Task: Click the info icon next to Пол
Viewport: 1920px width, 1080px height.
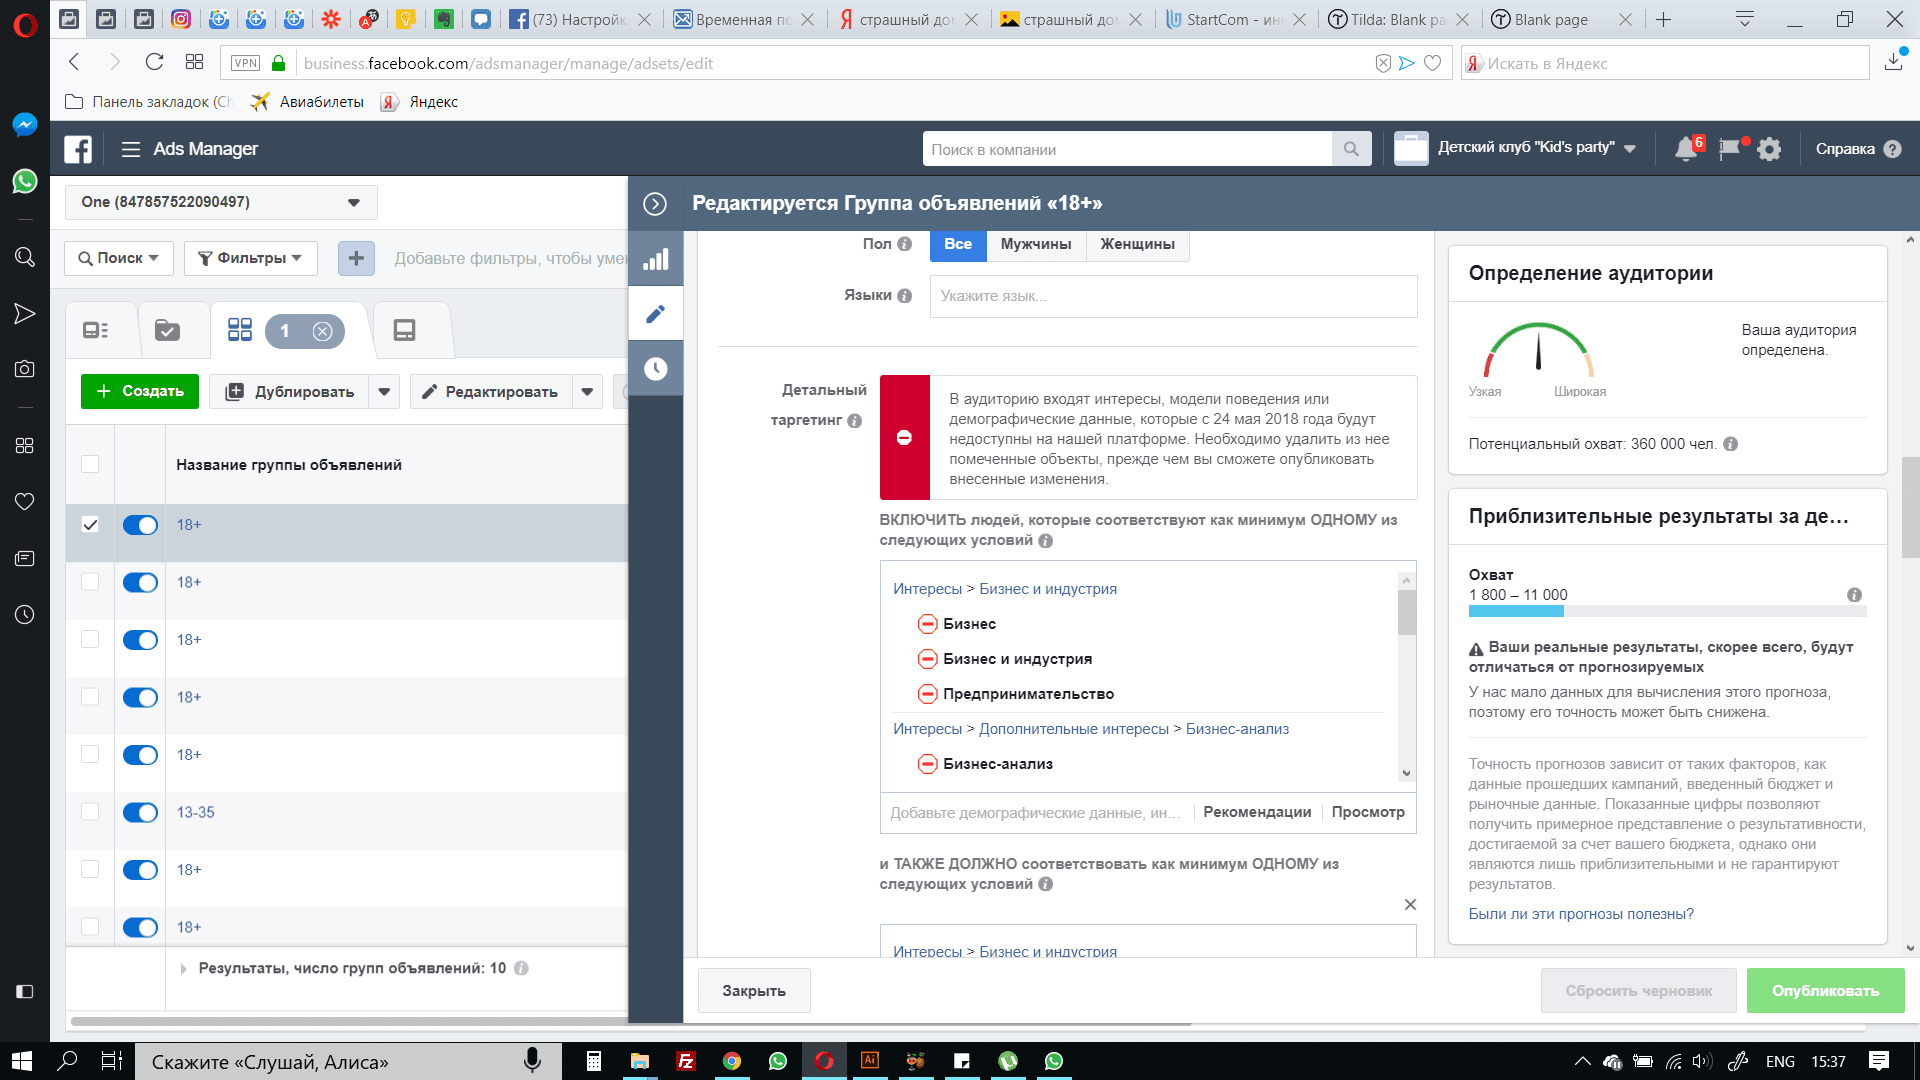Action: click(x=904, y=244)
